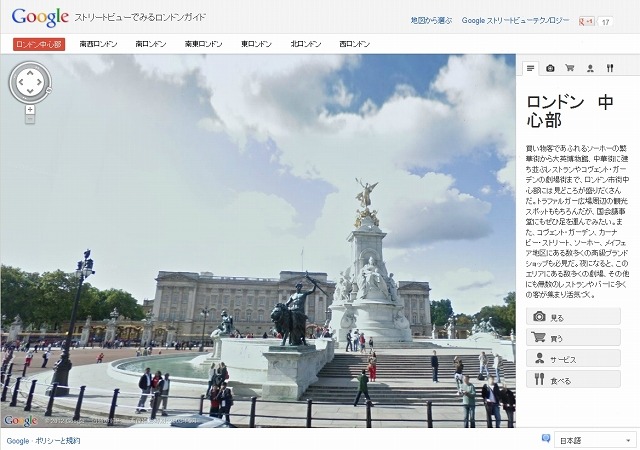Click the ストリートビューでみるロンドンガイド title

coord(140,18)
